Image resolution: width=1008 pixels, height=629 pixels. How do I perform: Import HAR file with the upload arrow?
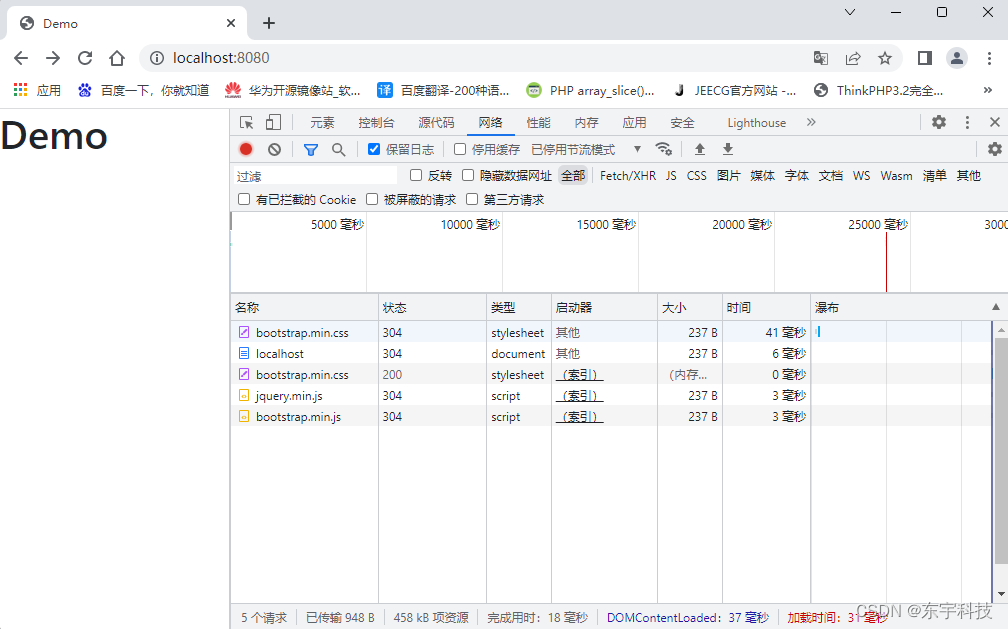click(x=700, y=149)
